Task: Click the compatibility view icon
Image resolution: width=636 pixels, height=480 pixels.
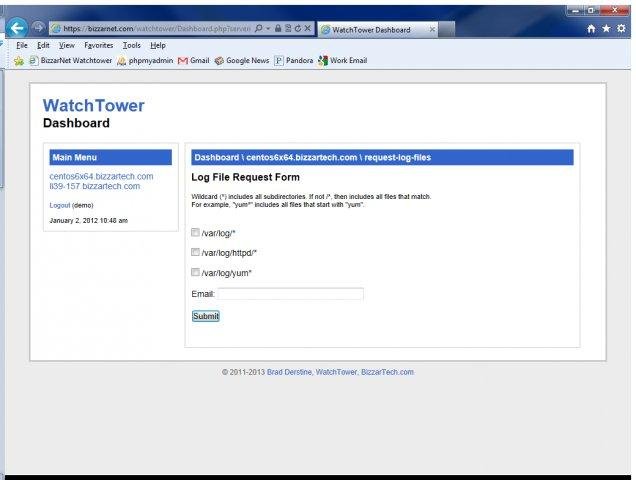Action: [288, 28]
